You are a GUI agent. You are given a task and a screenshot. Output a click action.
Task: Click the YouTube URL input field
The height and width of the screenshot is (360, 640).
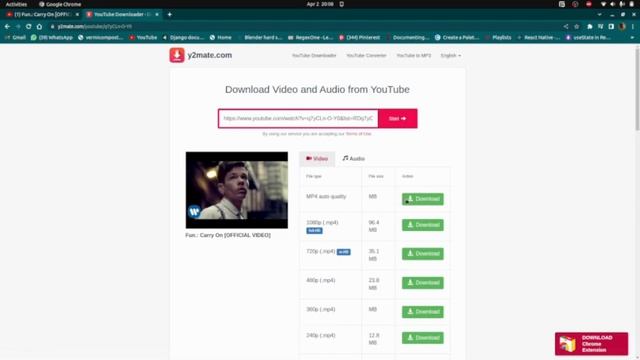pyautogui.click(x=298, y=118)
